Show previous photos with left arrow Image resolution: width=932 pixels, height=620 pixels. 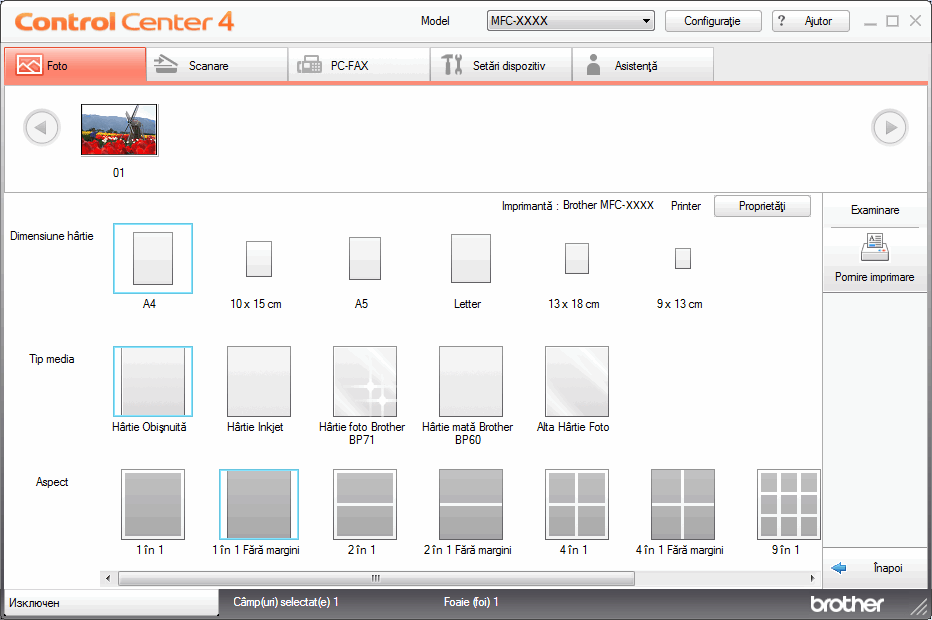[x=42, y=127]
